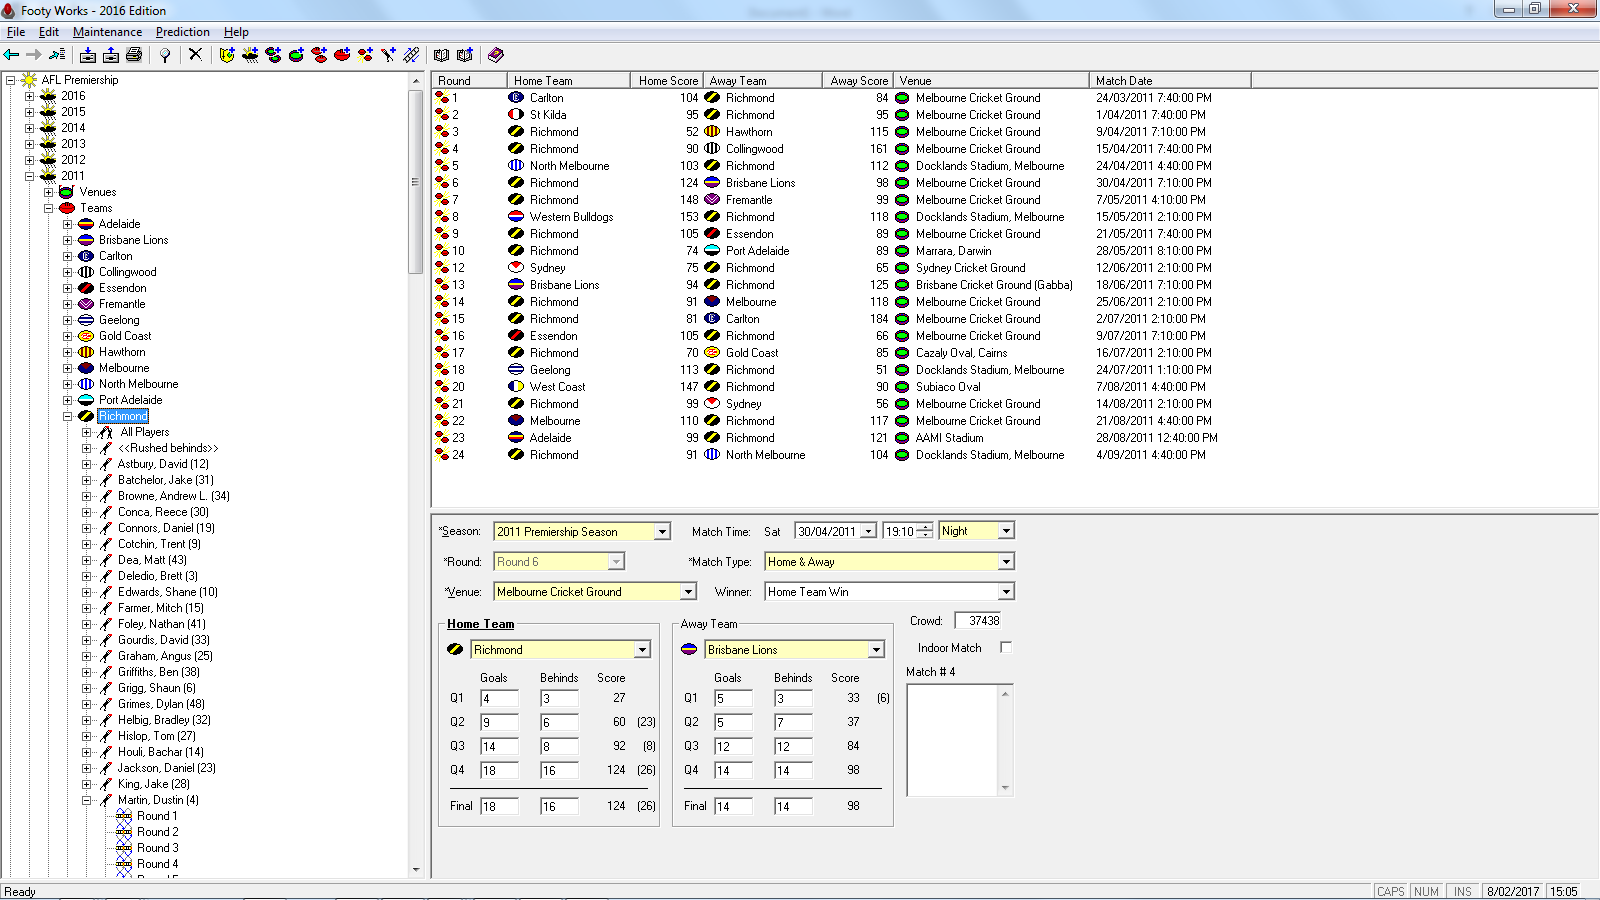
Task: Expand the 2016 season tree node
Action: pos(29,96)
